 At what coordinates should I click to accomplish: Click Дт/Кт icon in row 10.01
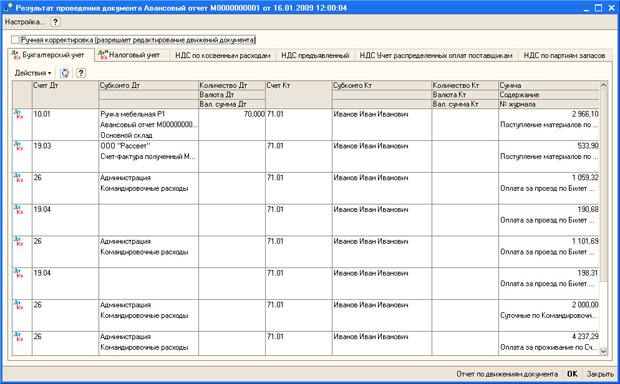coord(18,115)
